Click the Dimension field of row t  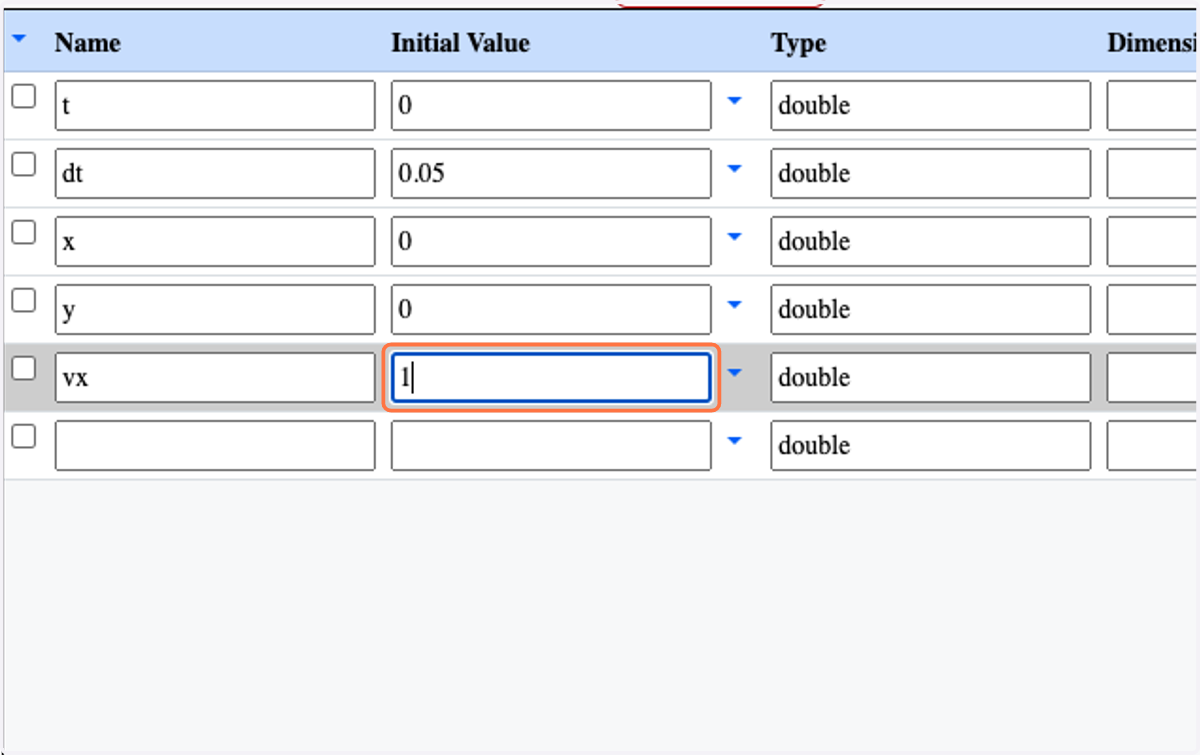coord(1153,105)
